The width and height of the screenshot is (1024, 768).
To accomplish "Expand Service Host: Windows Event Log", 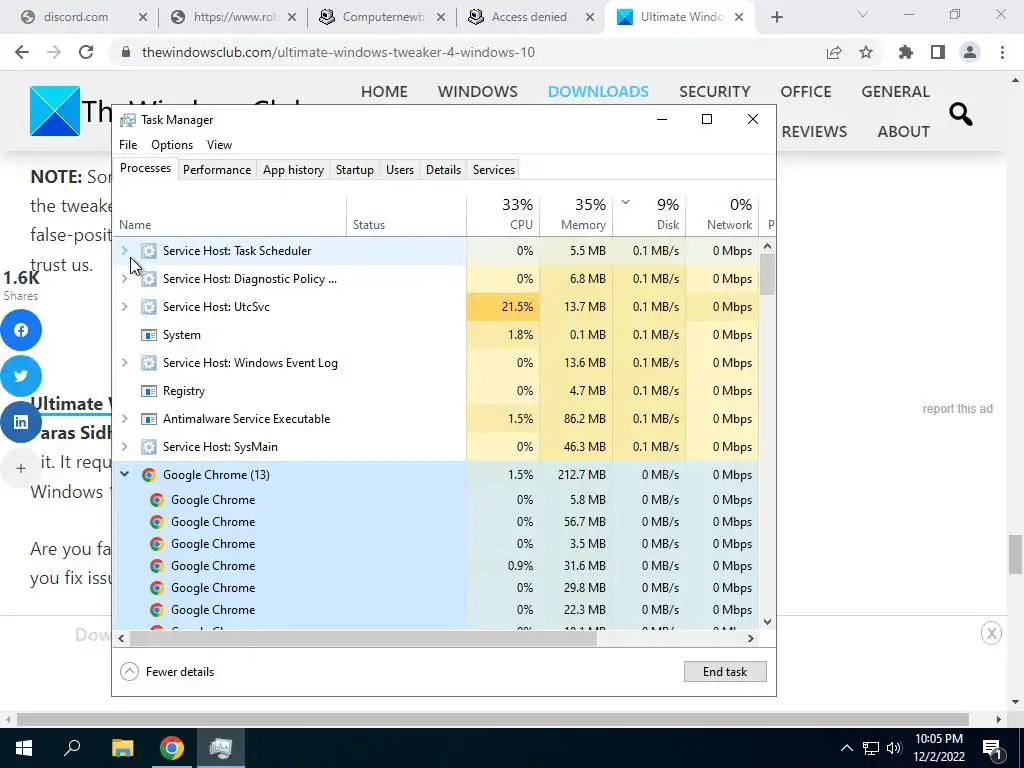I will [x=125, y=363].
